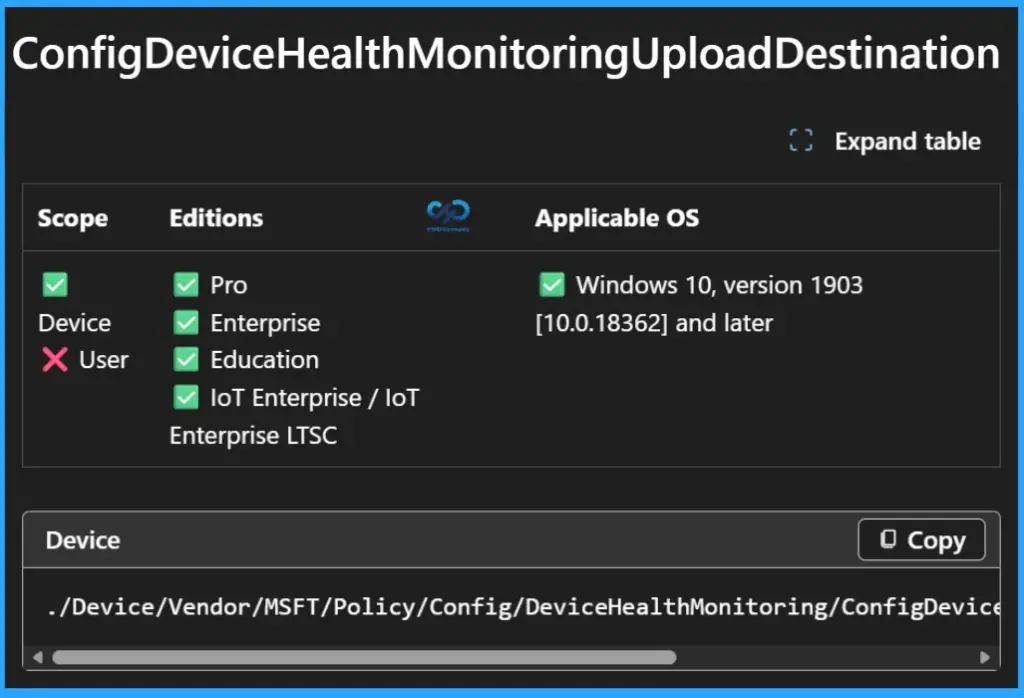Click the checkmark next to Windows 10 version

click(552, 285)
